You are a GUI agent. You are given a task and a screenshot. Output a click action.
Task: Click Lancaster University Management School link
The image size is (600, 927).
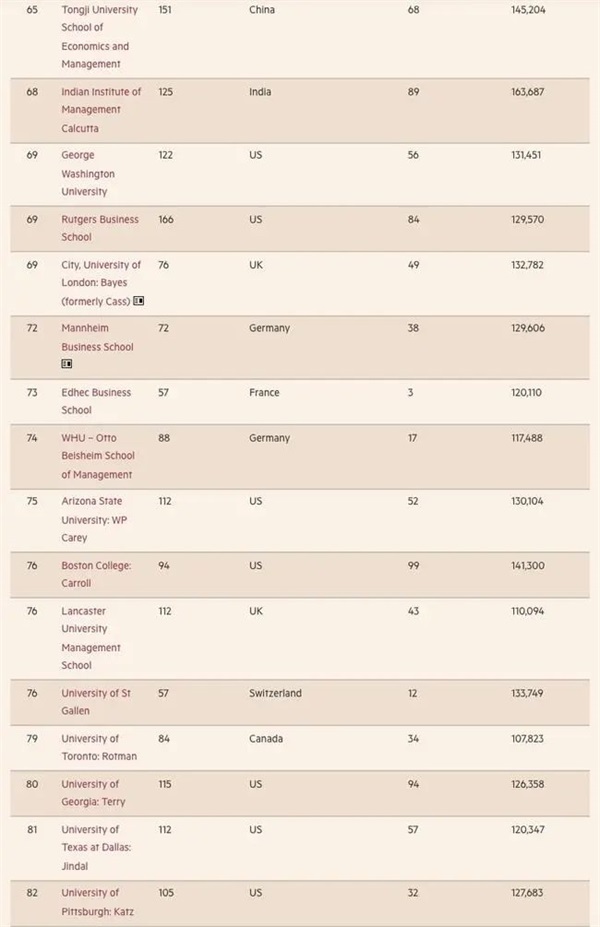[x=90, y=638]
